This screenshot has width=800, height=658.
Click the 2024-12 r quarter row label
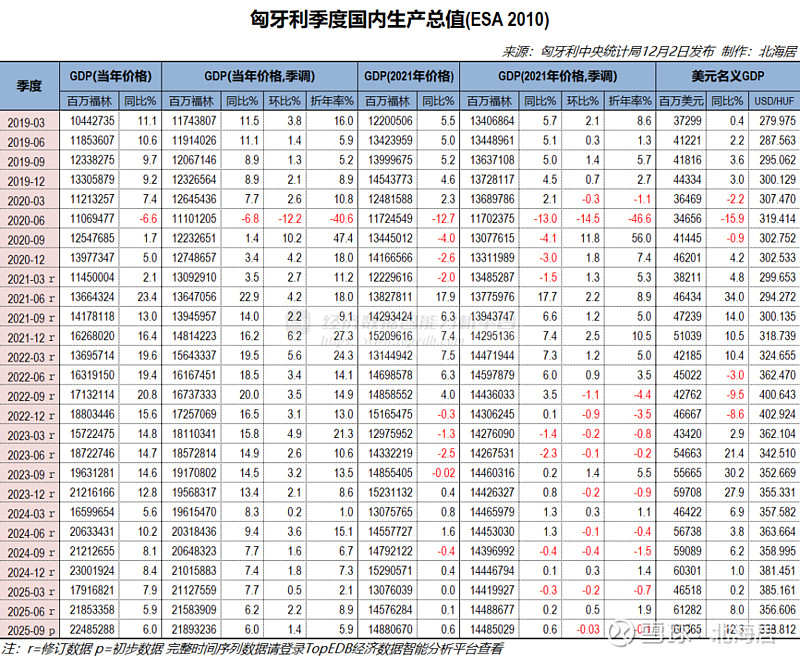coord(31,572)
